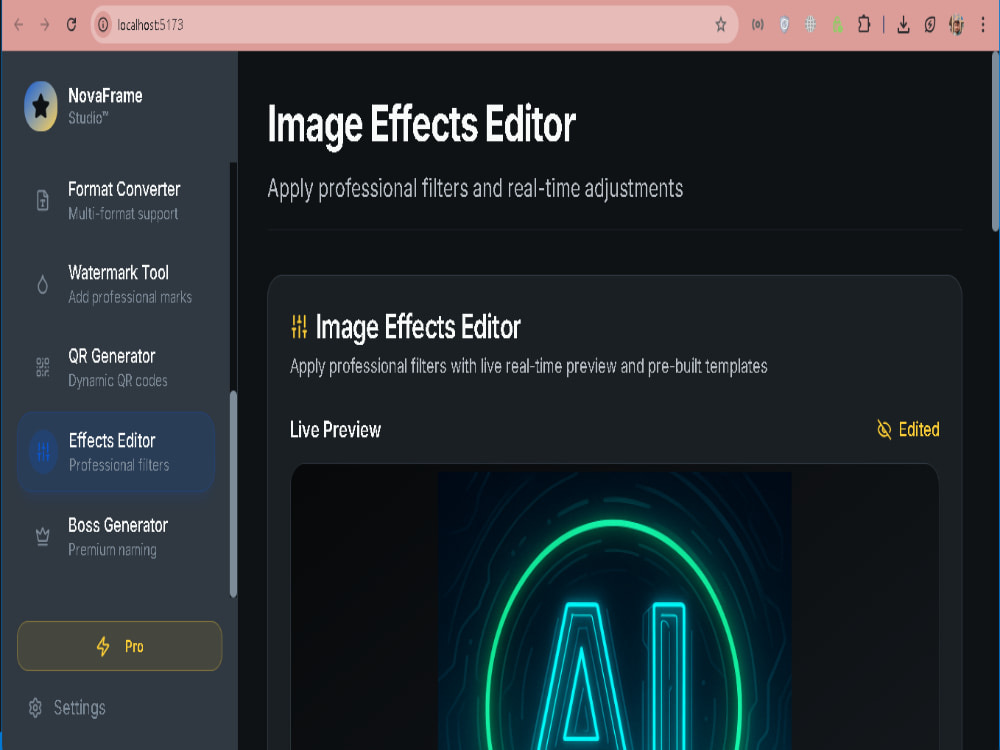The height and width of the screenshot is (750, 1000).
Task: Click the Settings gear icon
Action: point(35,707)
